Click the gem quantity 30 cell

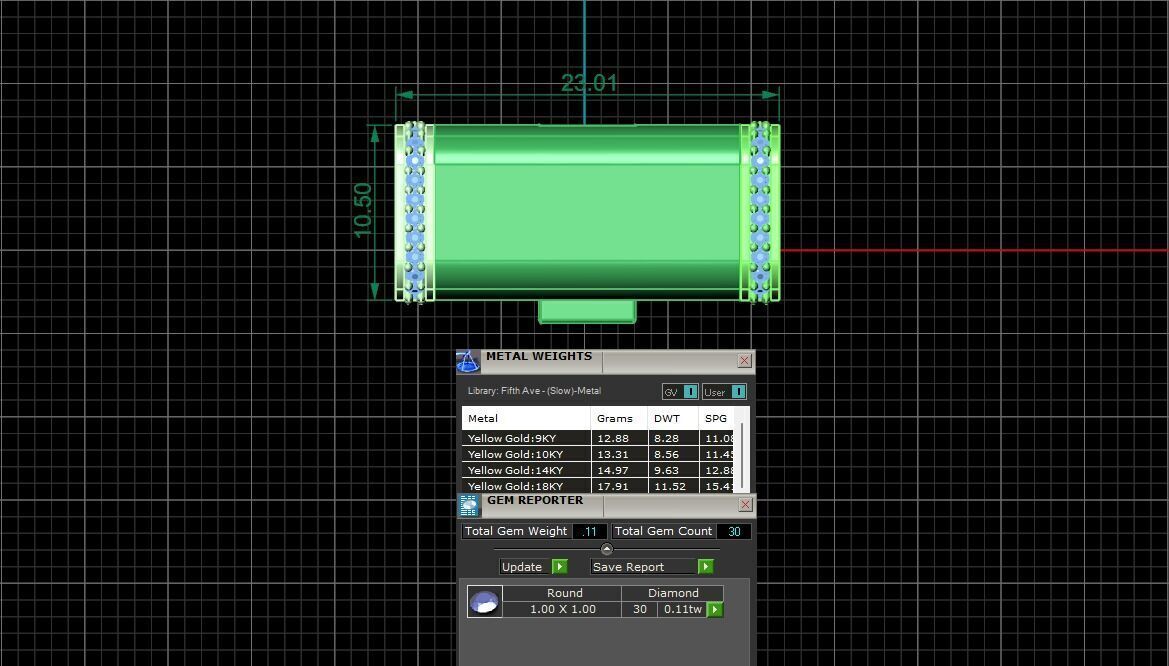point(640,609)
